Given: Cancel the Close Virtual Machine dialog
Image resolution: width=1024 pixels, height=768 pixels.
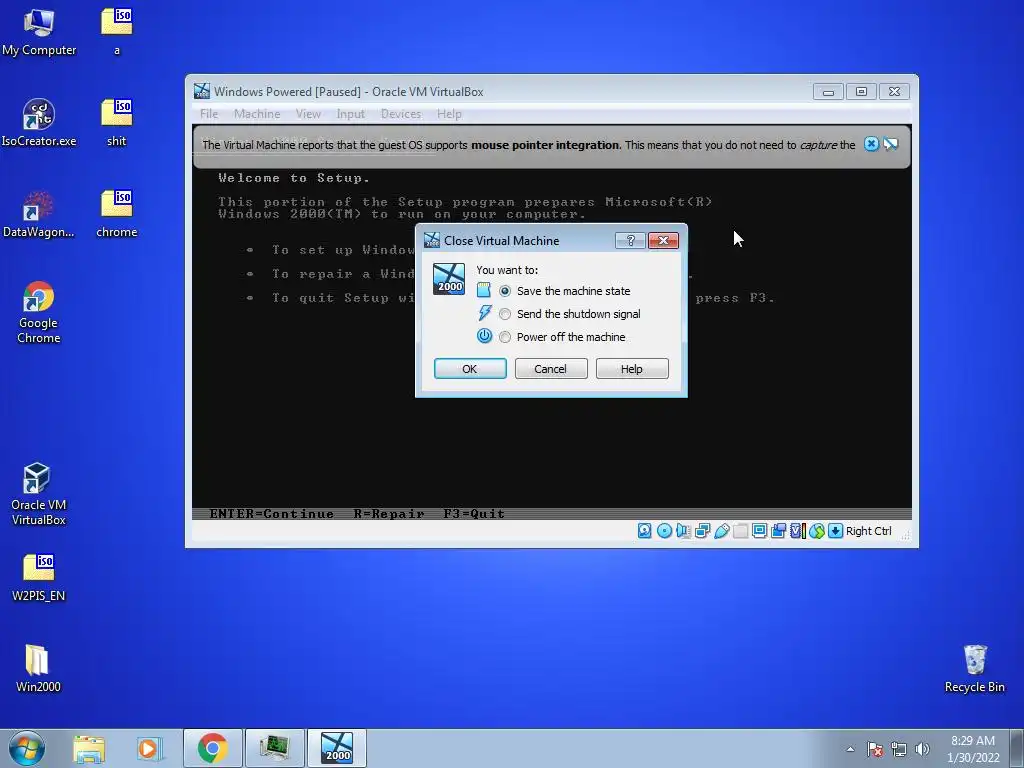Looking at the screenshot, I should coord(551,368).
